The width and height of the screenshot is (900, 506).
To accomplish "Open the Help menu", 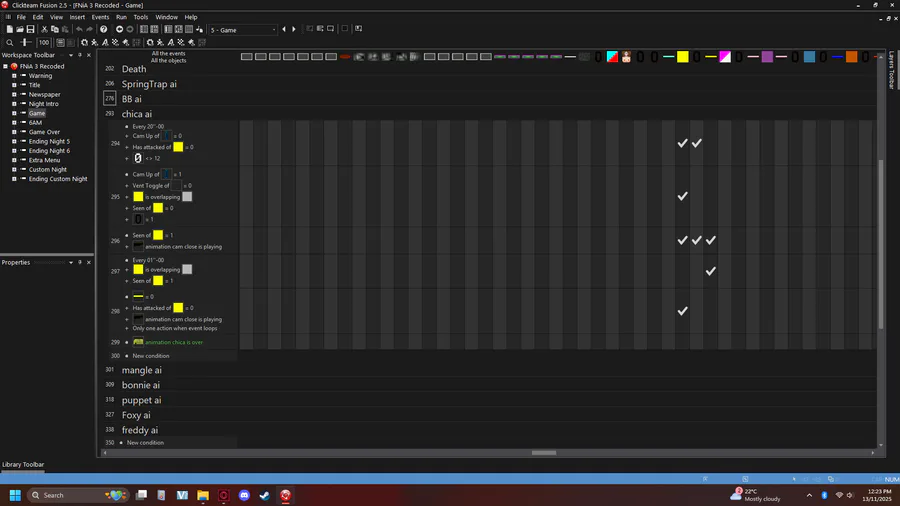I will click(191, 17).
